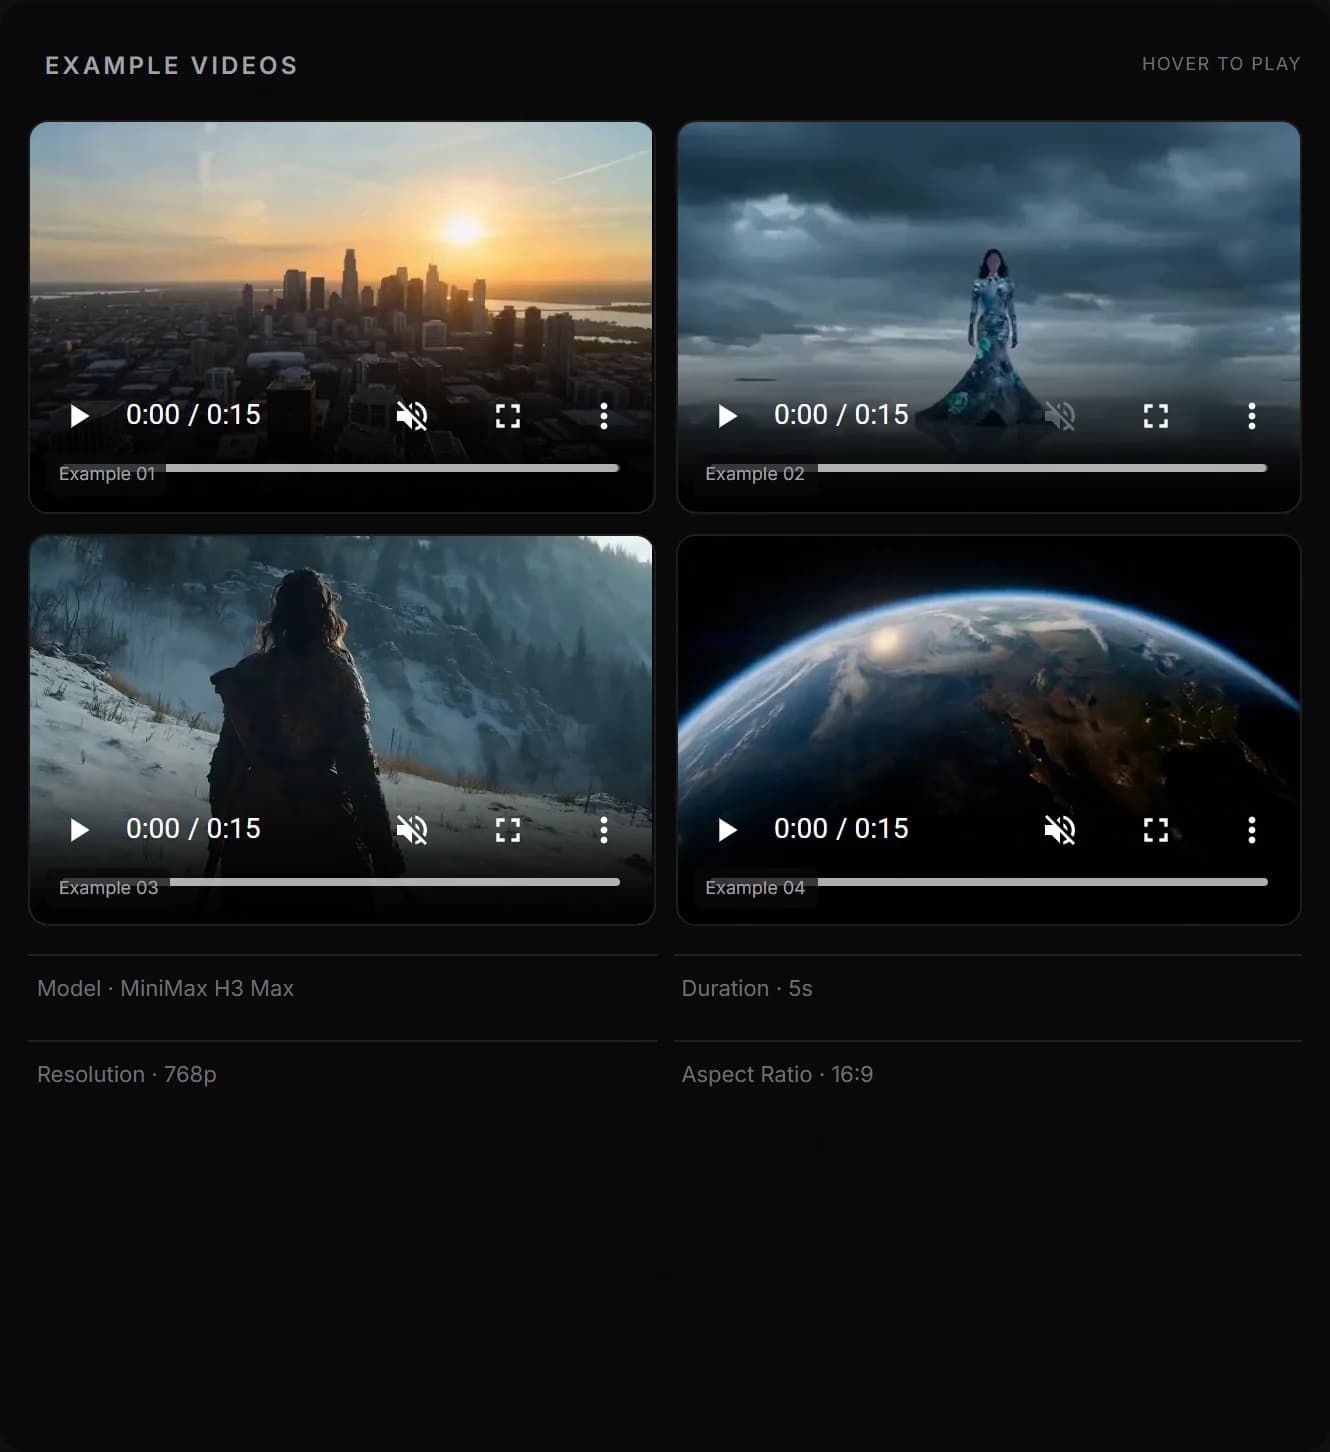Play the Example 02 woman in gown video
Viewport: 1330px width, 1452px height.
(728, 416)
